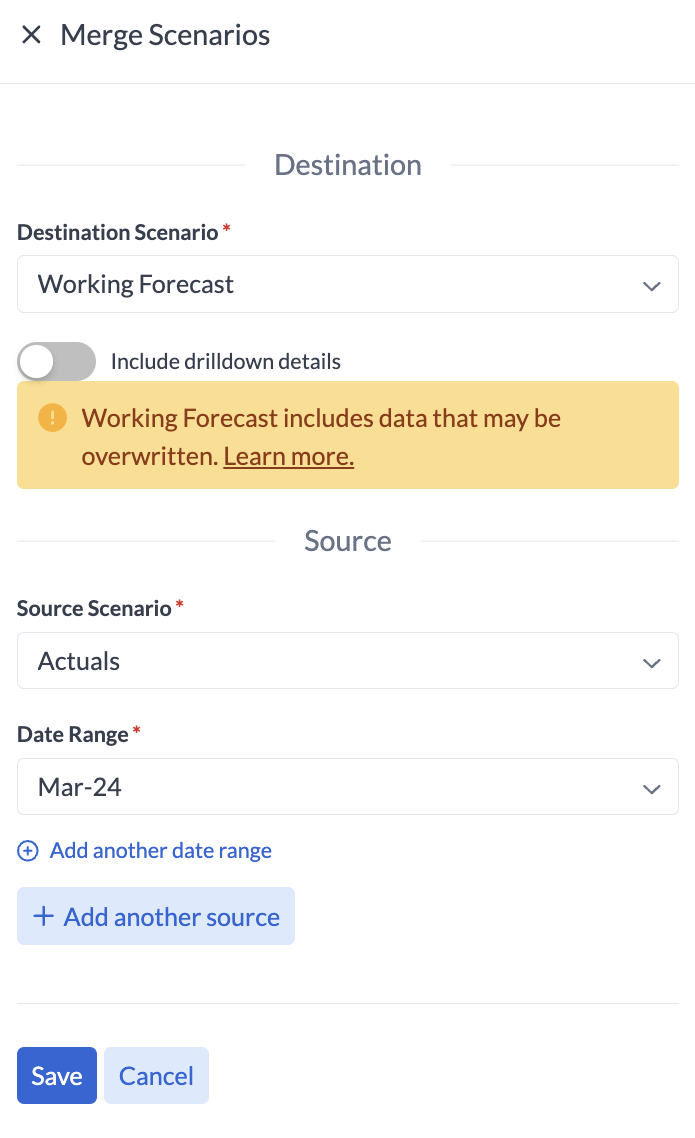The height and width of the screenshot is (1138, 695).
Task: Click the Date Range field label
Action: click(x=73, y=735)
